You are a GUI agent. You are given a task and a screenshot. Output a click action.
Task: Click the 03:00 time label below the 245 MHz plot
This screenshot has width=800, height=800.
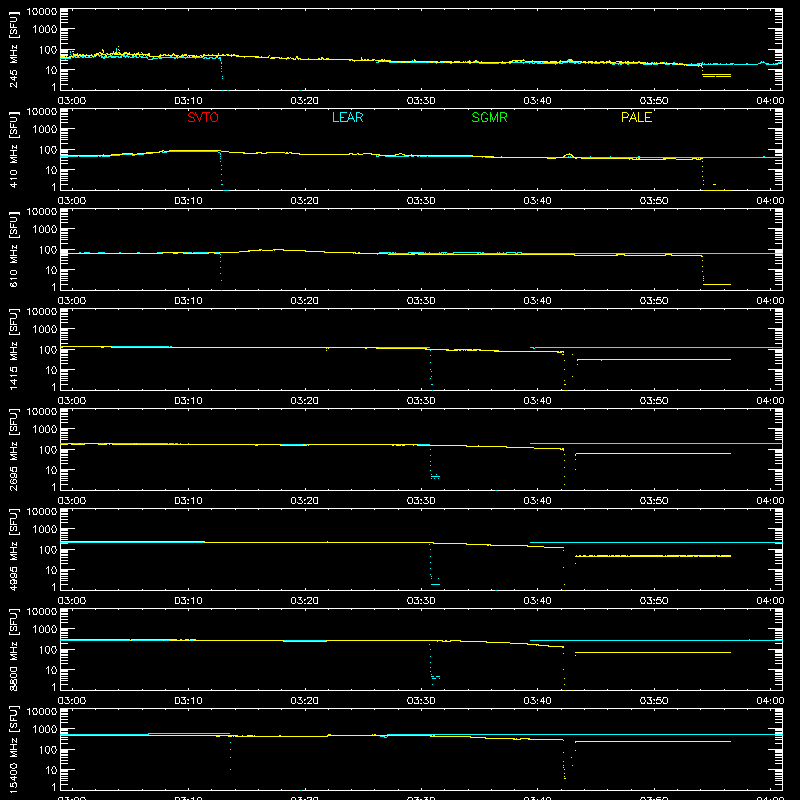[72, 101]
